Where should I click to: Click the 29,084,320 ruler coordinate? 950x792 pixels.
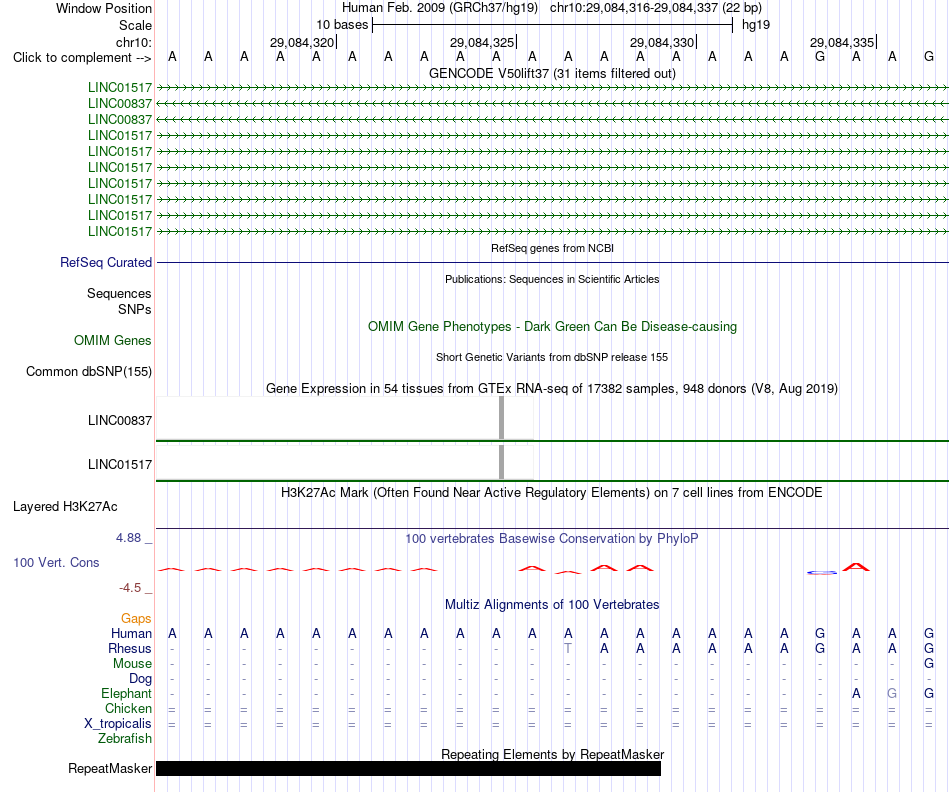pos(302,42)
